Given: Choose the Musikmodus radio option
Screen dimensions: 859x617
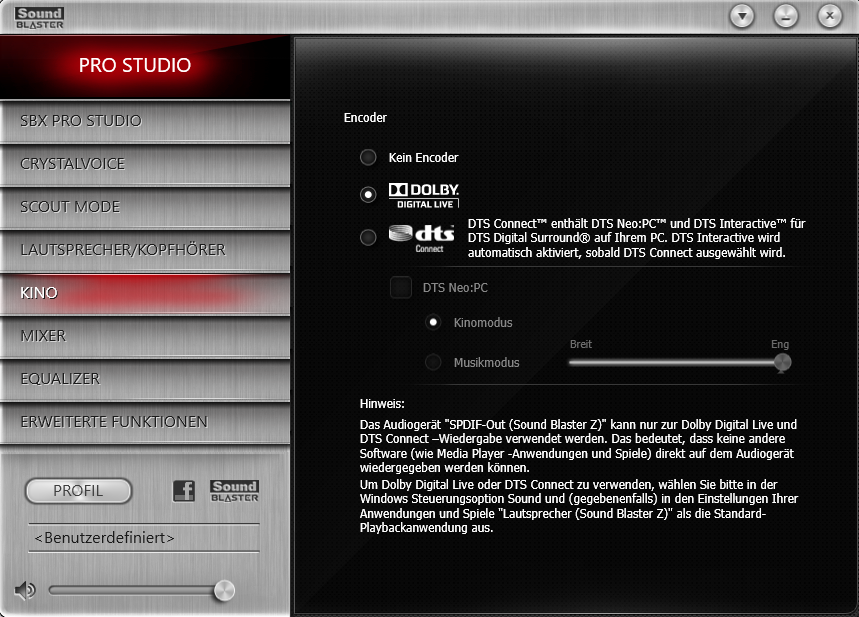Looking at the screenshot, I should coord(433,362).
